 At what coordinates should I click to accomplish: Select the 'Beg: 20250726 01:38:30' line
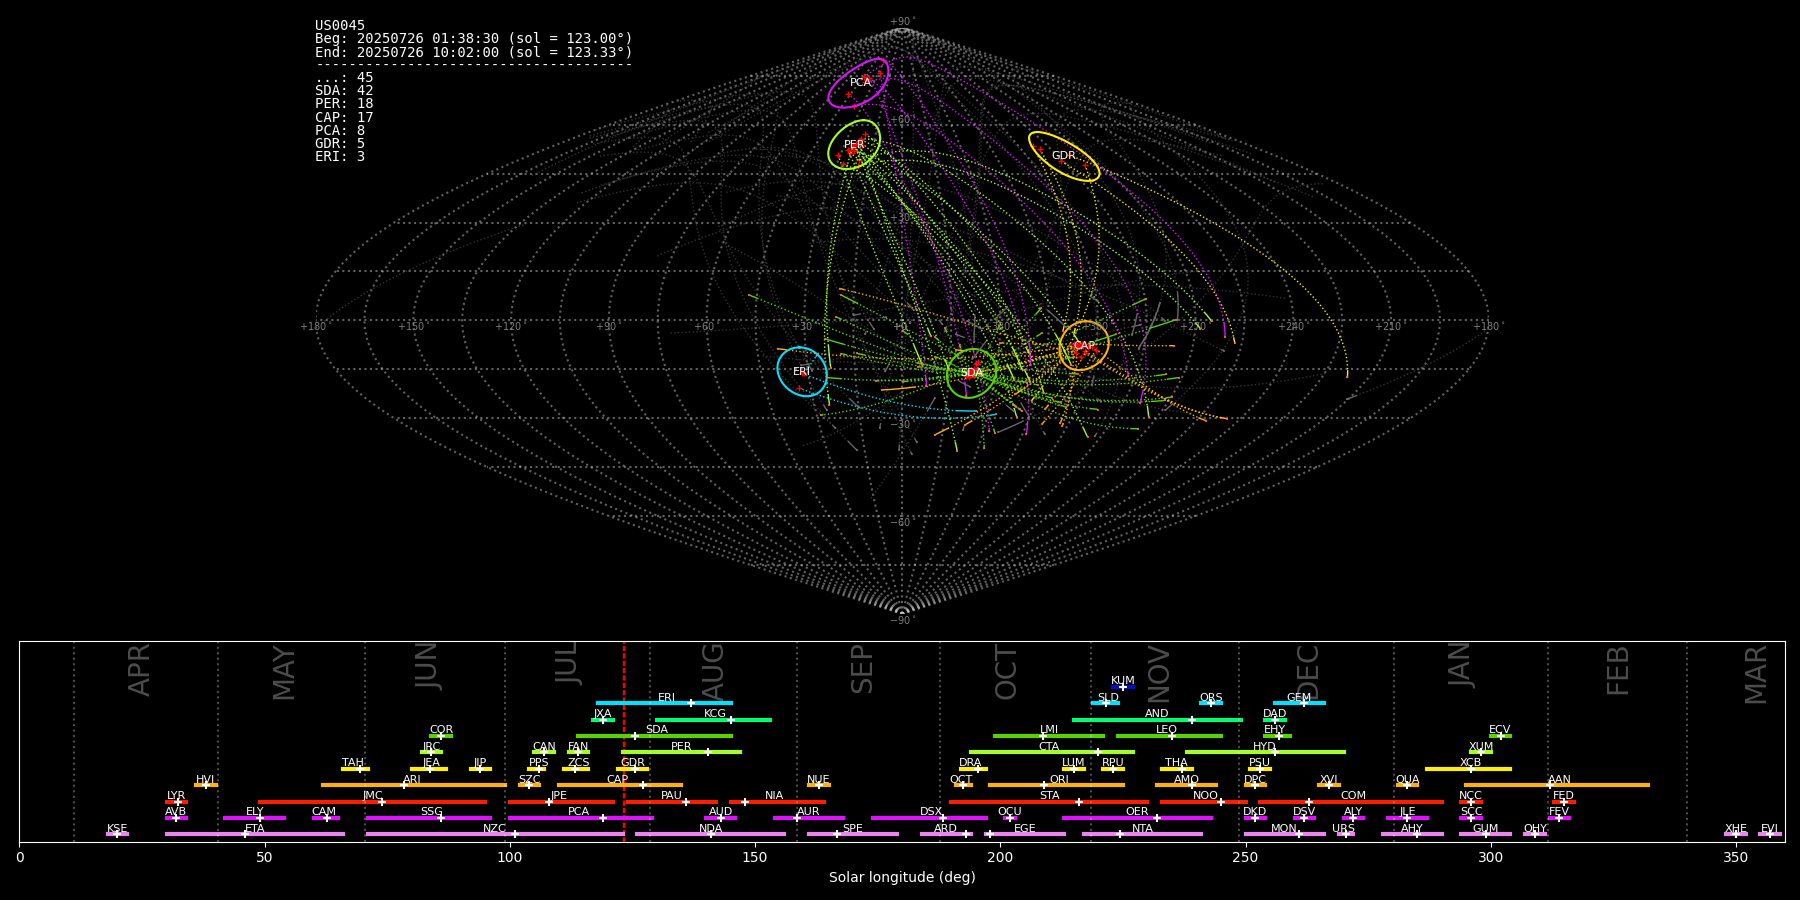(x=474, y=39)
